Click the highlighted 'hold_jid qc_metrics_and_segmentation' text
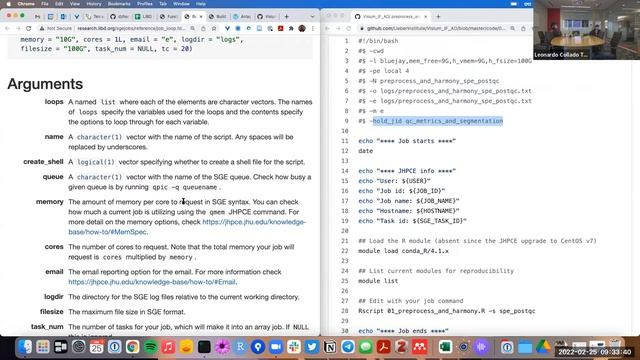Image resolution: width=640 pixels, height=360 pixels. click(438, 121)
